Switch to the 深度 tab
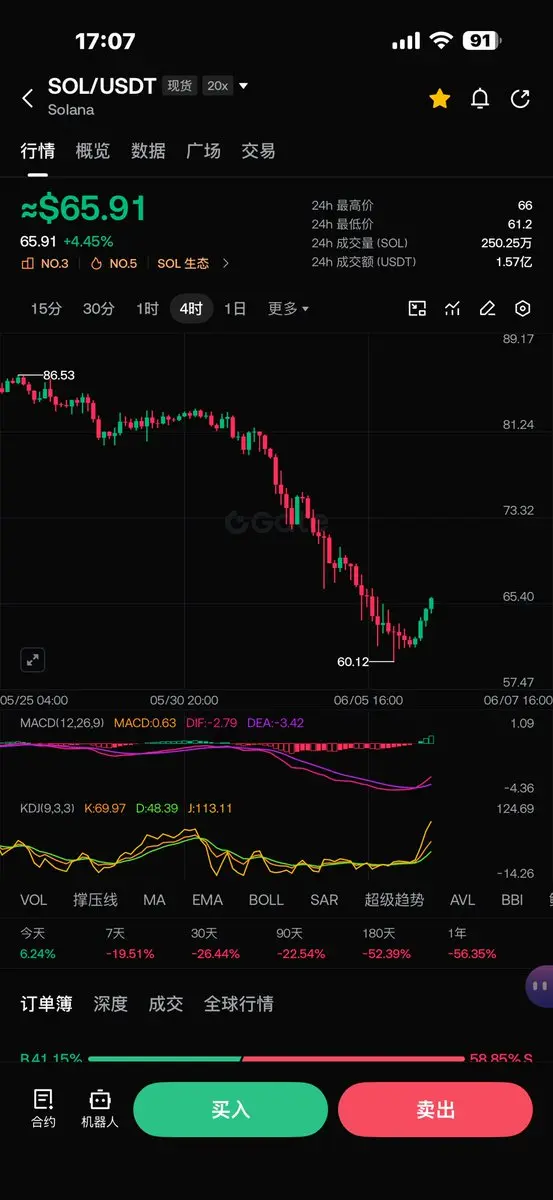The height and width of the screenshot is (1200, 553). [x=111, y=1004]
